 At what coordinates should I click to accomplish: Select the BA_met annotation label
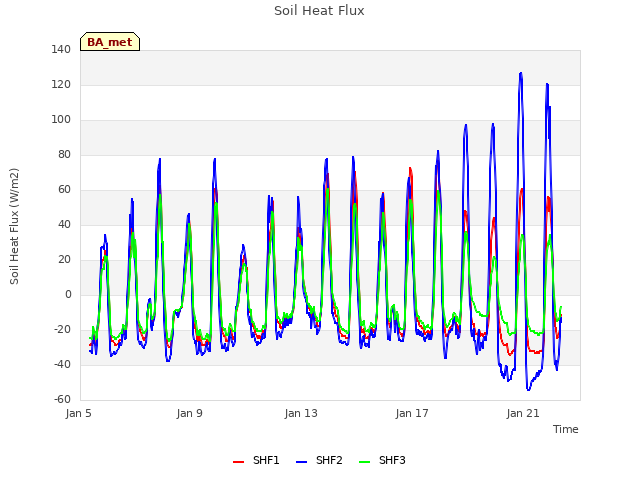[110, 42]
